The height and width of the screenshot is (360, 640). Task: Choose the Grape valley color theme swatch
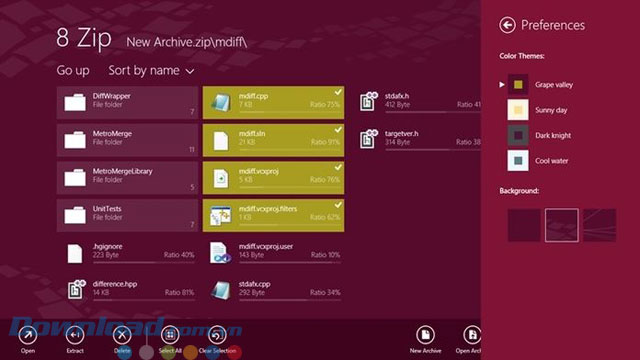coord(518,84)
